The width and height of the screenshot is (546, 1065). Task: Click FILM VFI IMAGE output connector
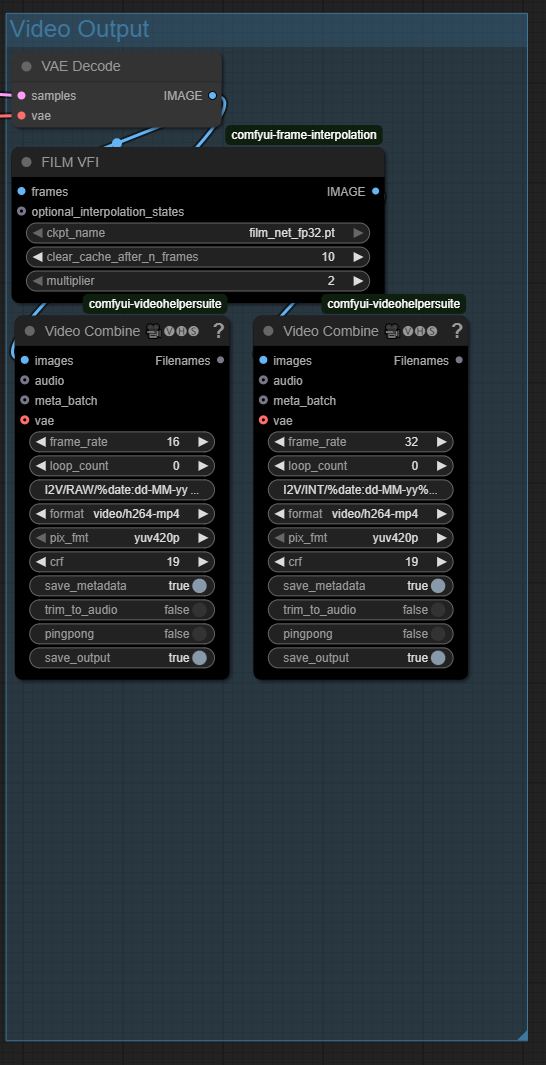tap(376, 192)
